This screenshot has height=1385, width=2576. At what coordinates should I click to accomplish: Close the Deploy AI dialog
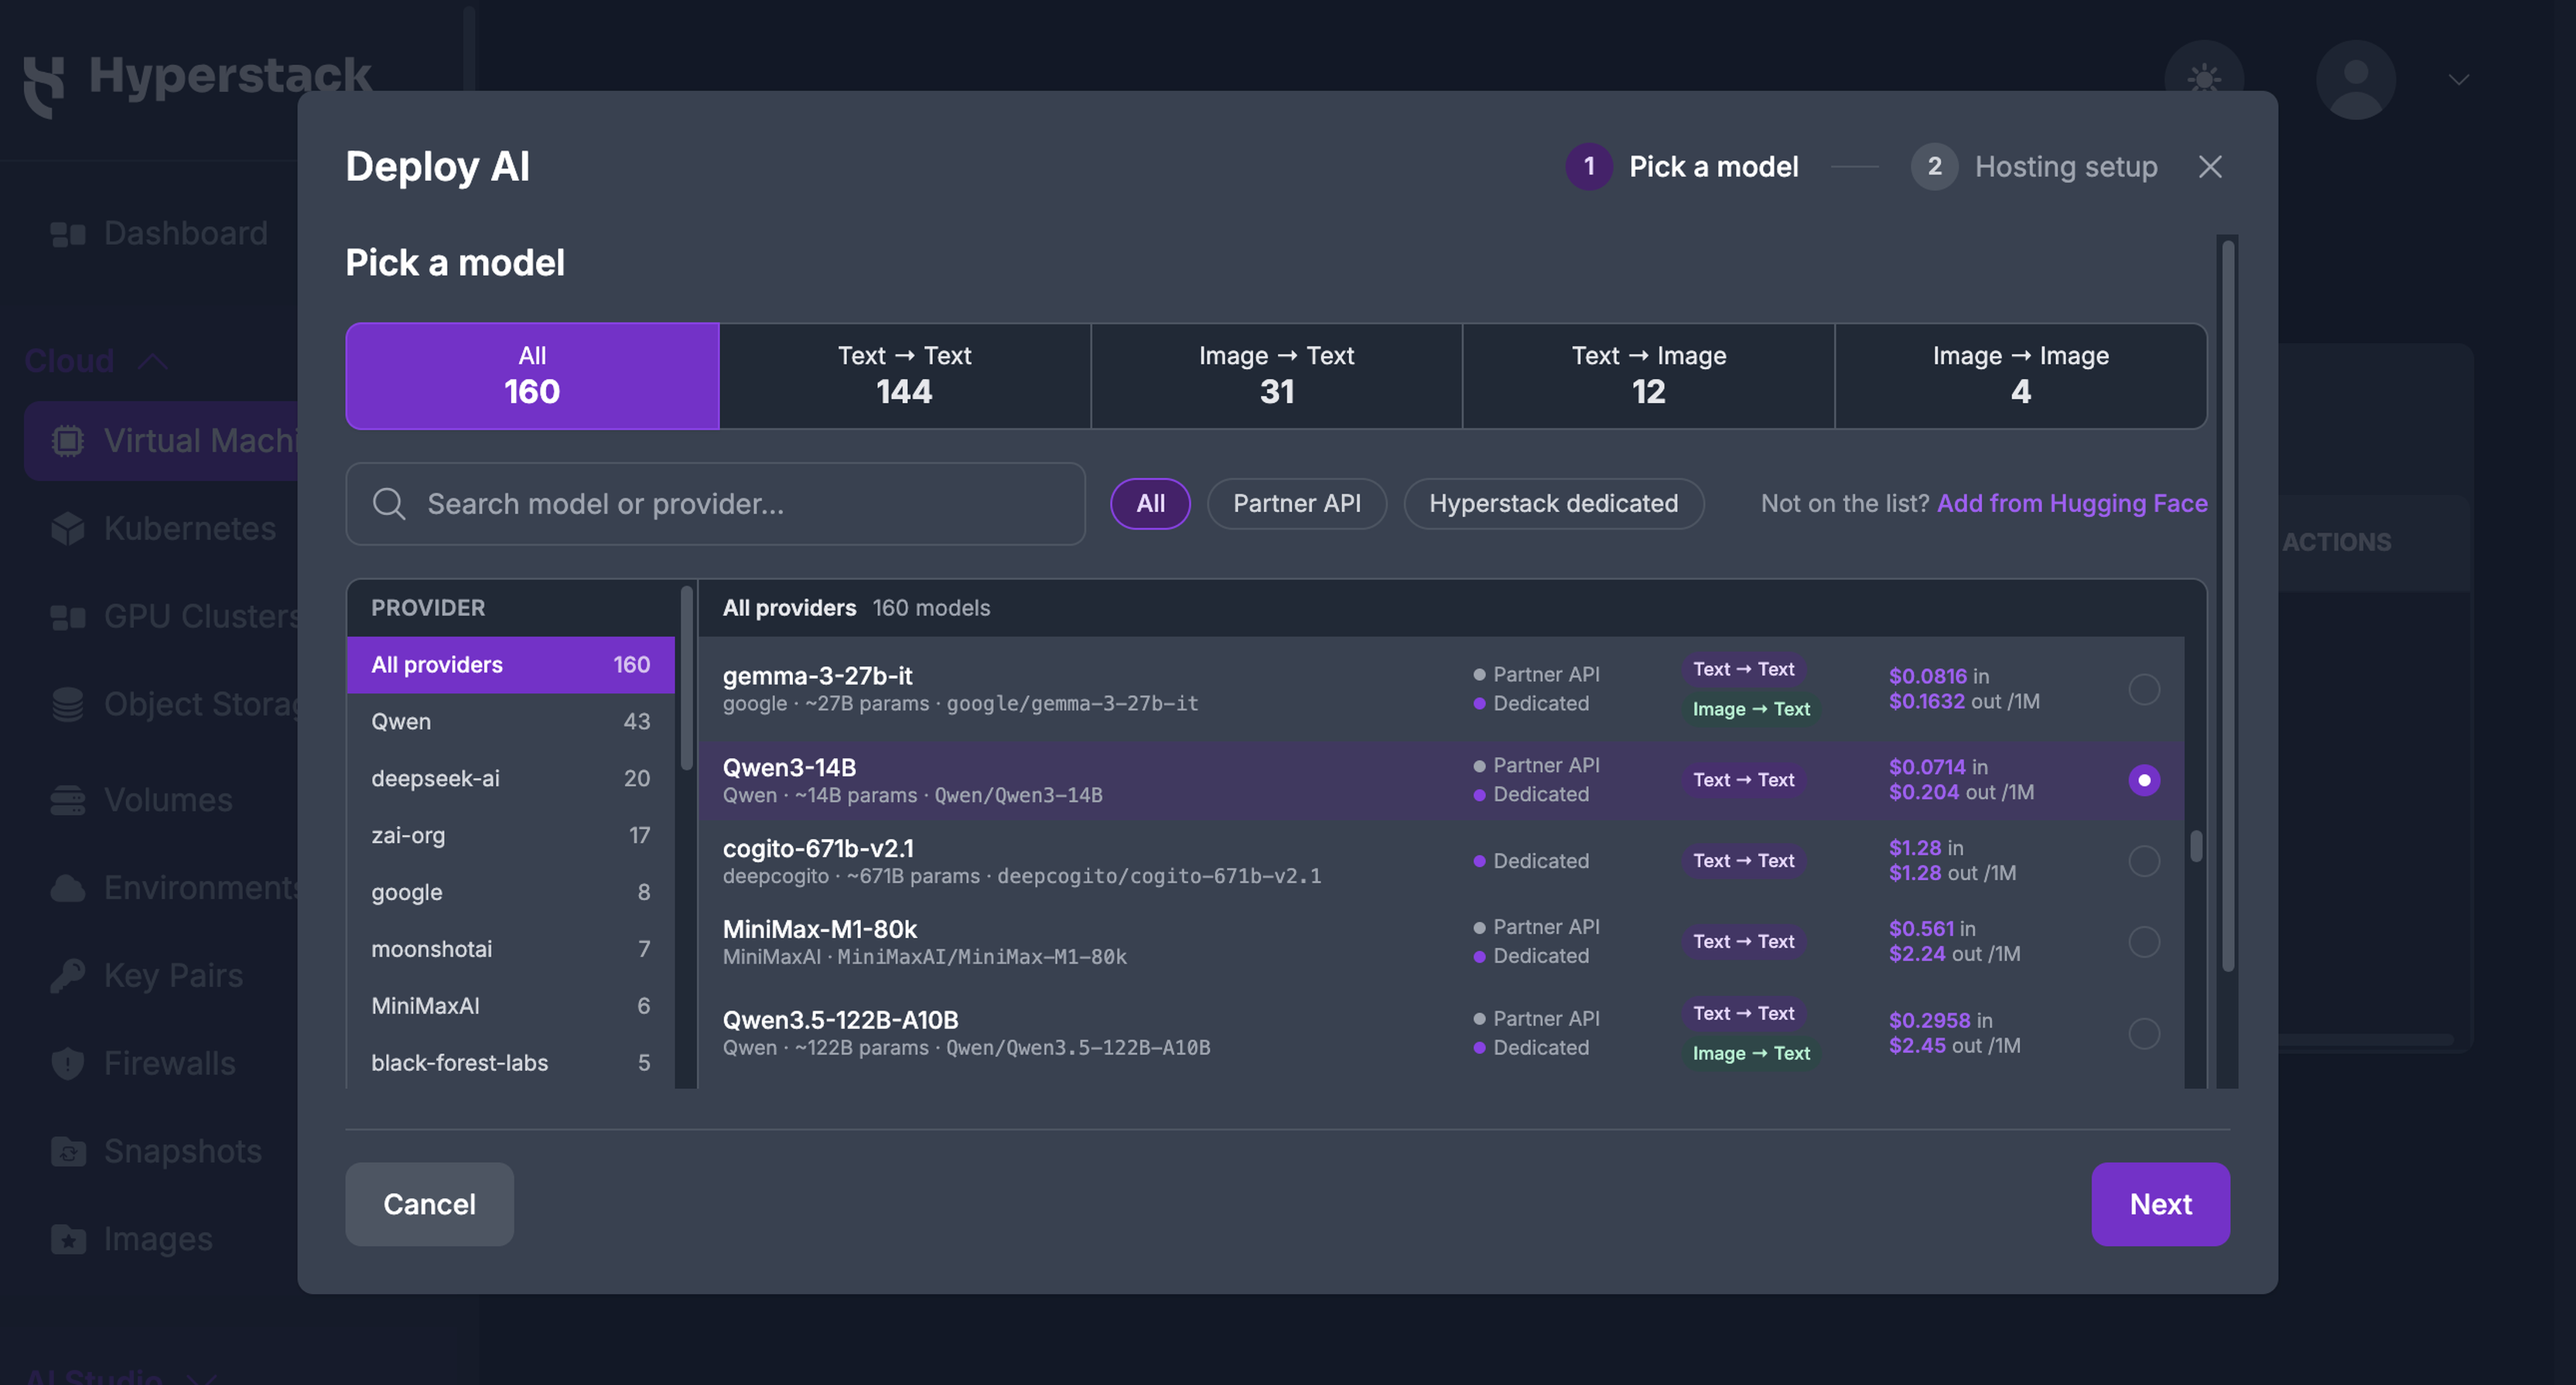tap(2210, 167)
